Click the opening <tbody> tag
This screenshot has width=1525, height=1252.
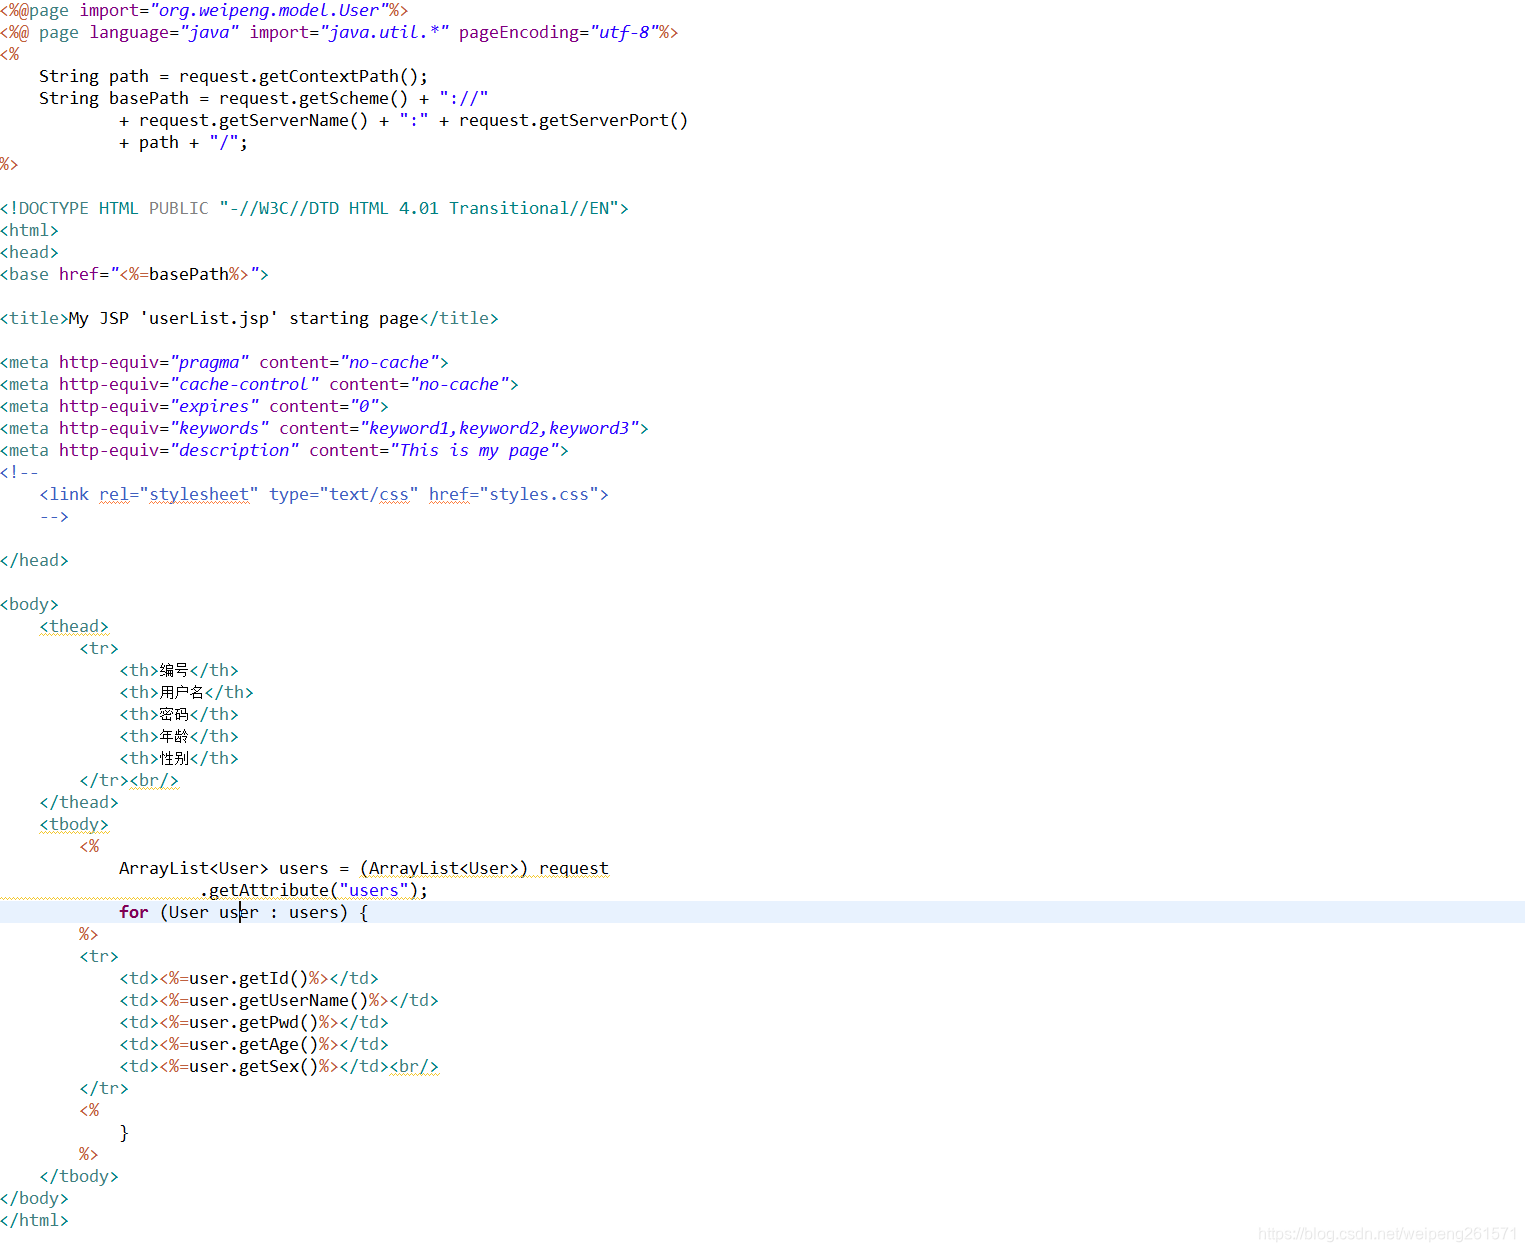[74, 824]
